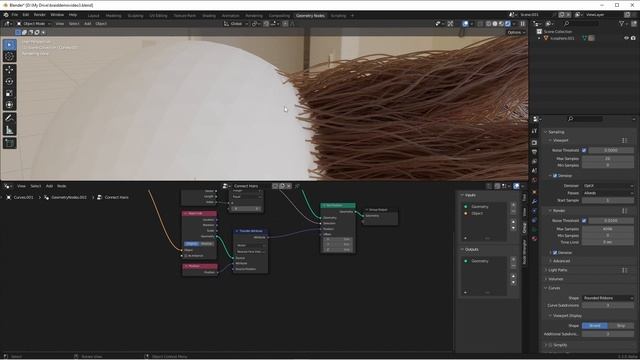Open the Tool settings properties tab
This screenshot has height=360, width=640.
click(x=534, y=131)
